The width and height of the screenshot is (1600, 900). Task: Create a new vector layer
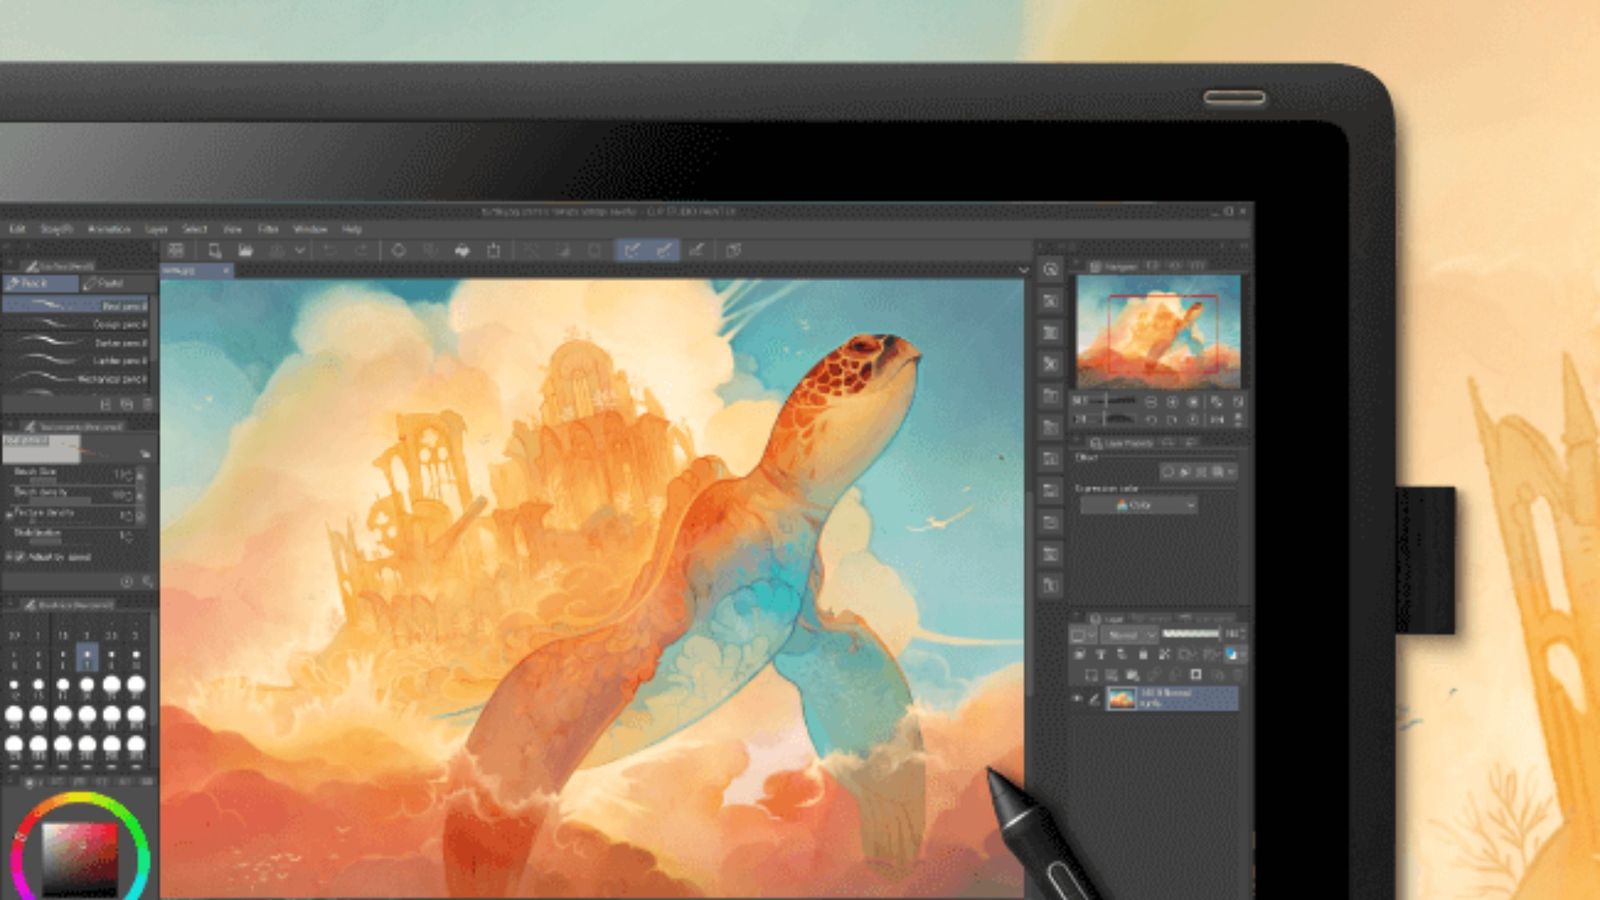coord(1112,675)
